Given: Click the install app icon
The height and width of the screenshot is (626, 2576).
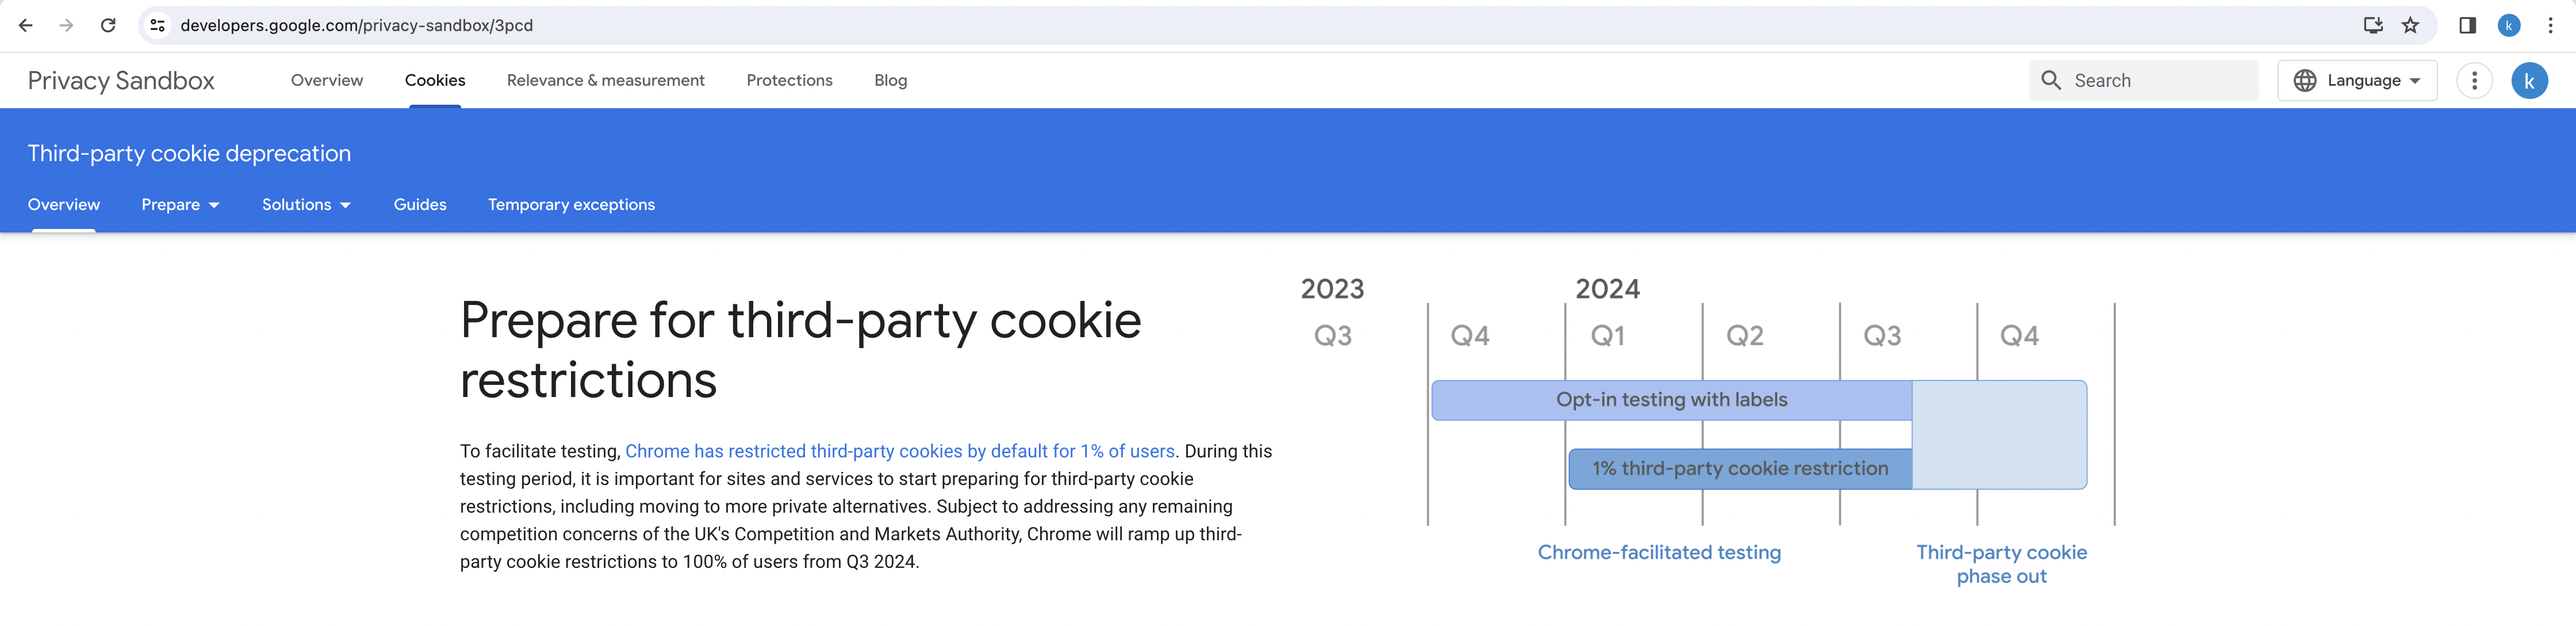Looking at the screenshot, I should point(2372,25).
